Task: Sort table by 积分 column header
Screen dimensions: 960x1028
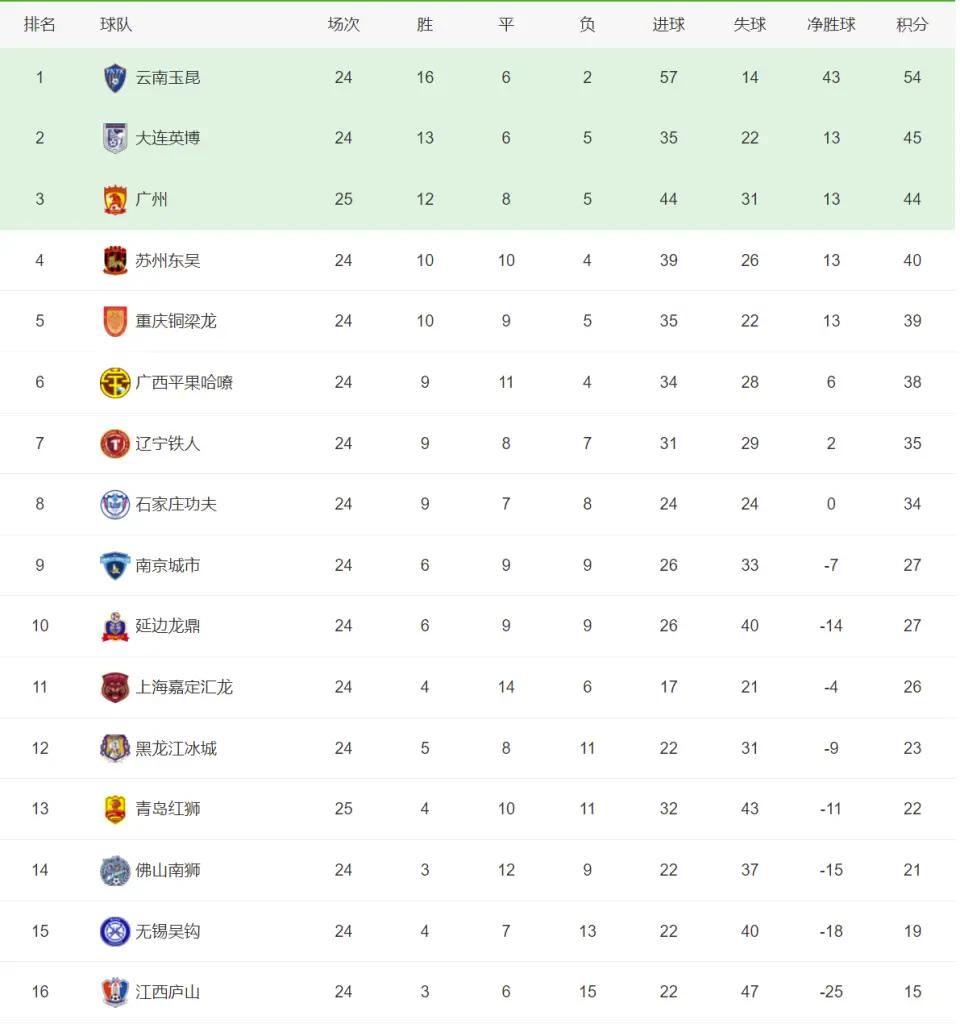Action: point(912,25)
